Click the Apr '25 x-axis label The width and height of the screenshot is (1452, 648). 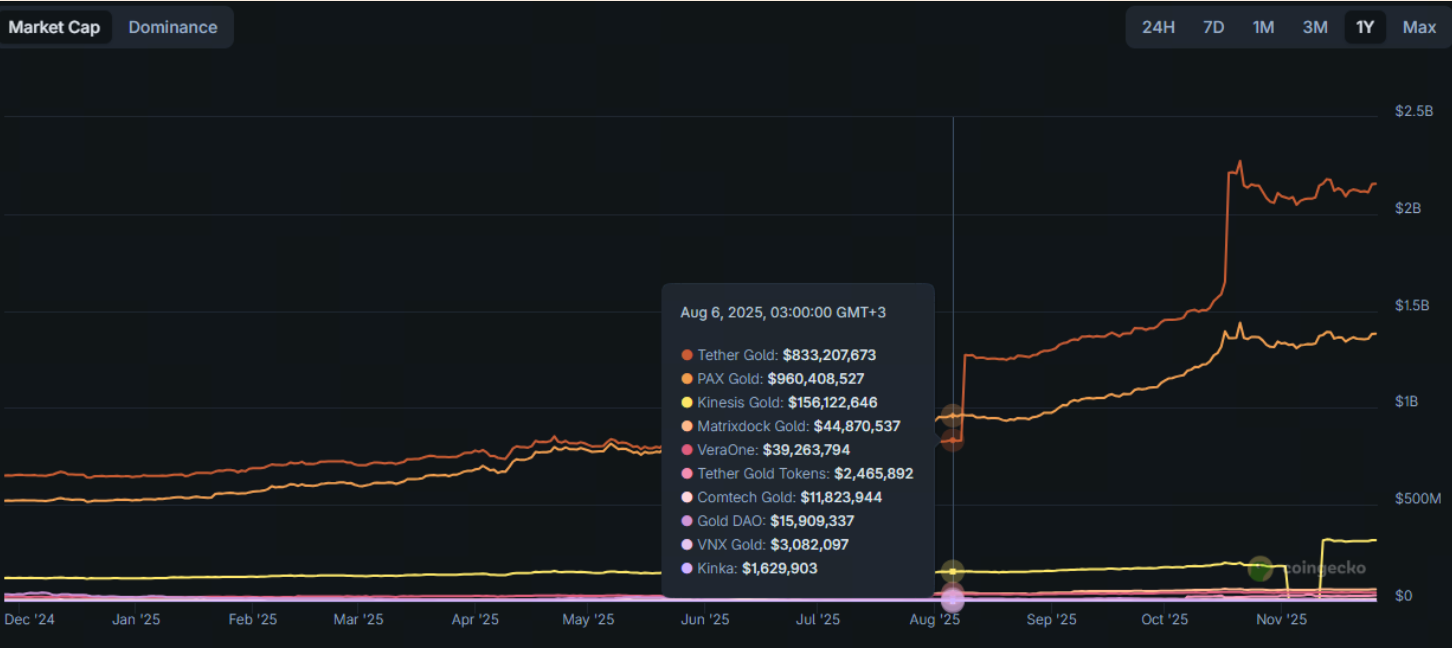(475, 620)
